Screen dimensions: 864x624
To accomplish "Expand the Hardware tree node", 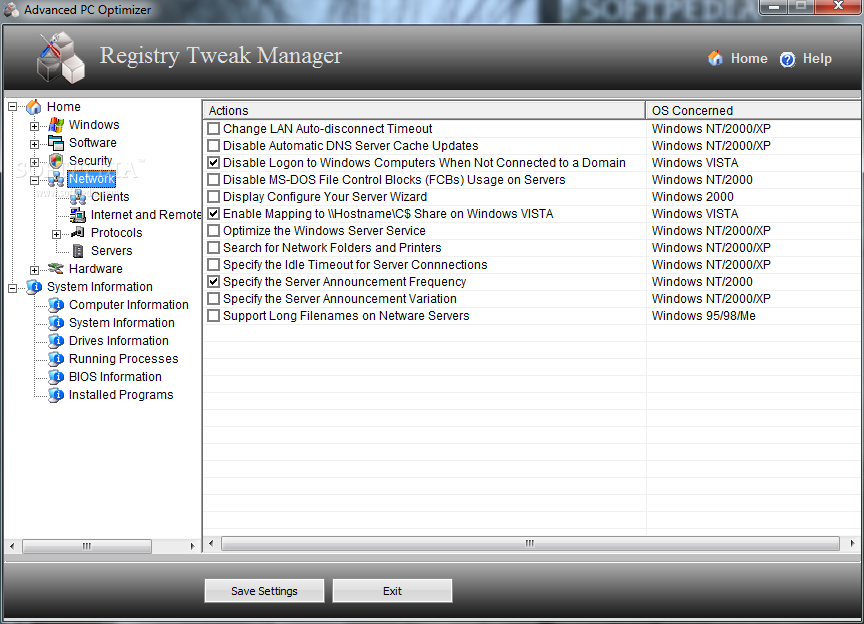I will (x=34, y=270).
